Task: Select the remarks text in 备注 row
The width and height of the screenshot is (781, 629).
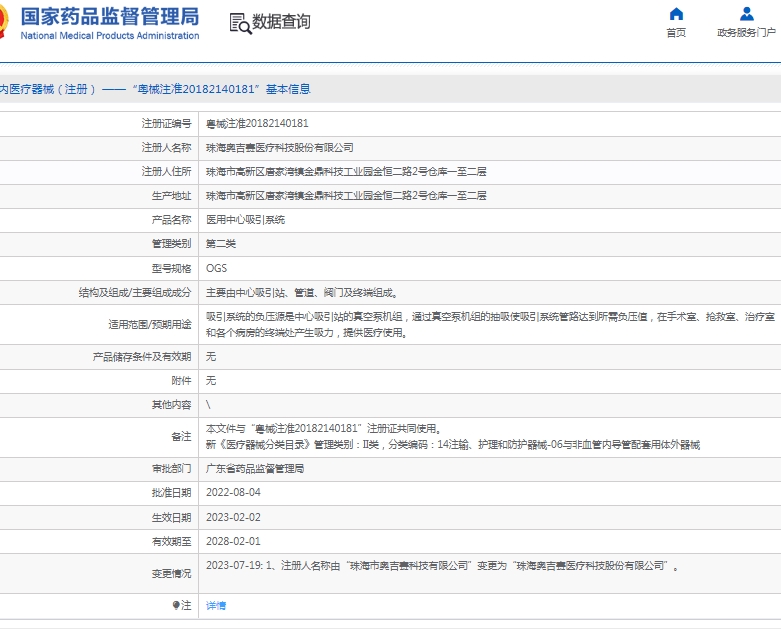Action: [x=453, y=436]
